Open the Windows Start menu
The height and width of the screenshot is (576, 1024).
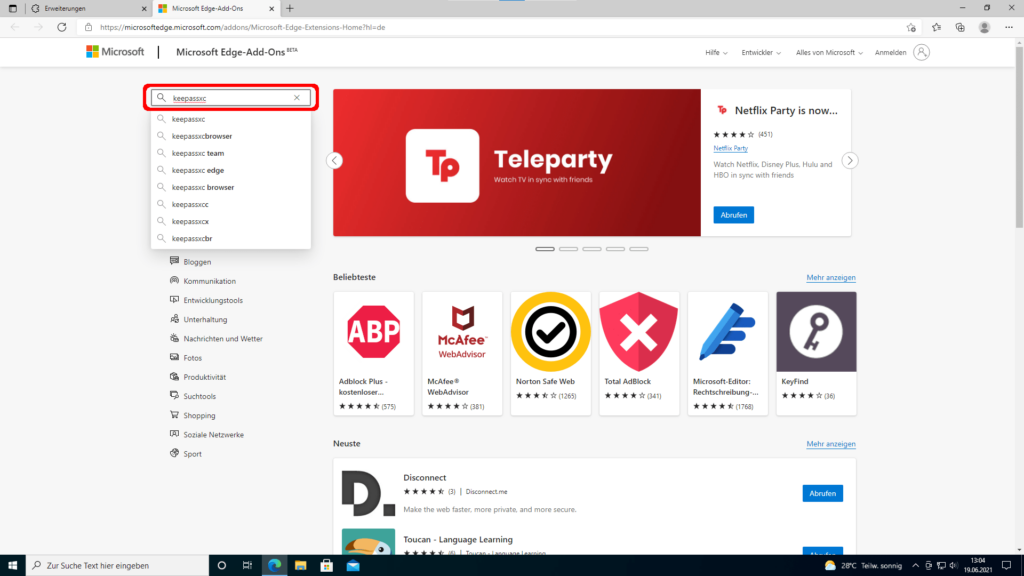click(x=12, y=566)
